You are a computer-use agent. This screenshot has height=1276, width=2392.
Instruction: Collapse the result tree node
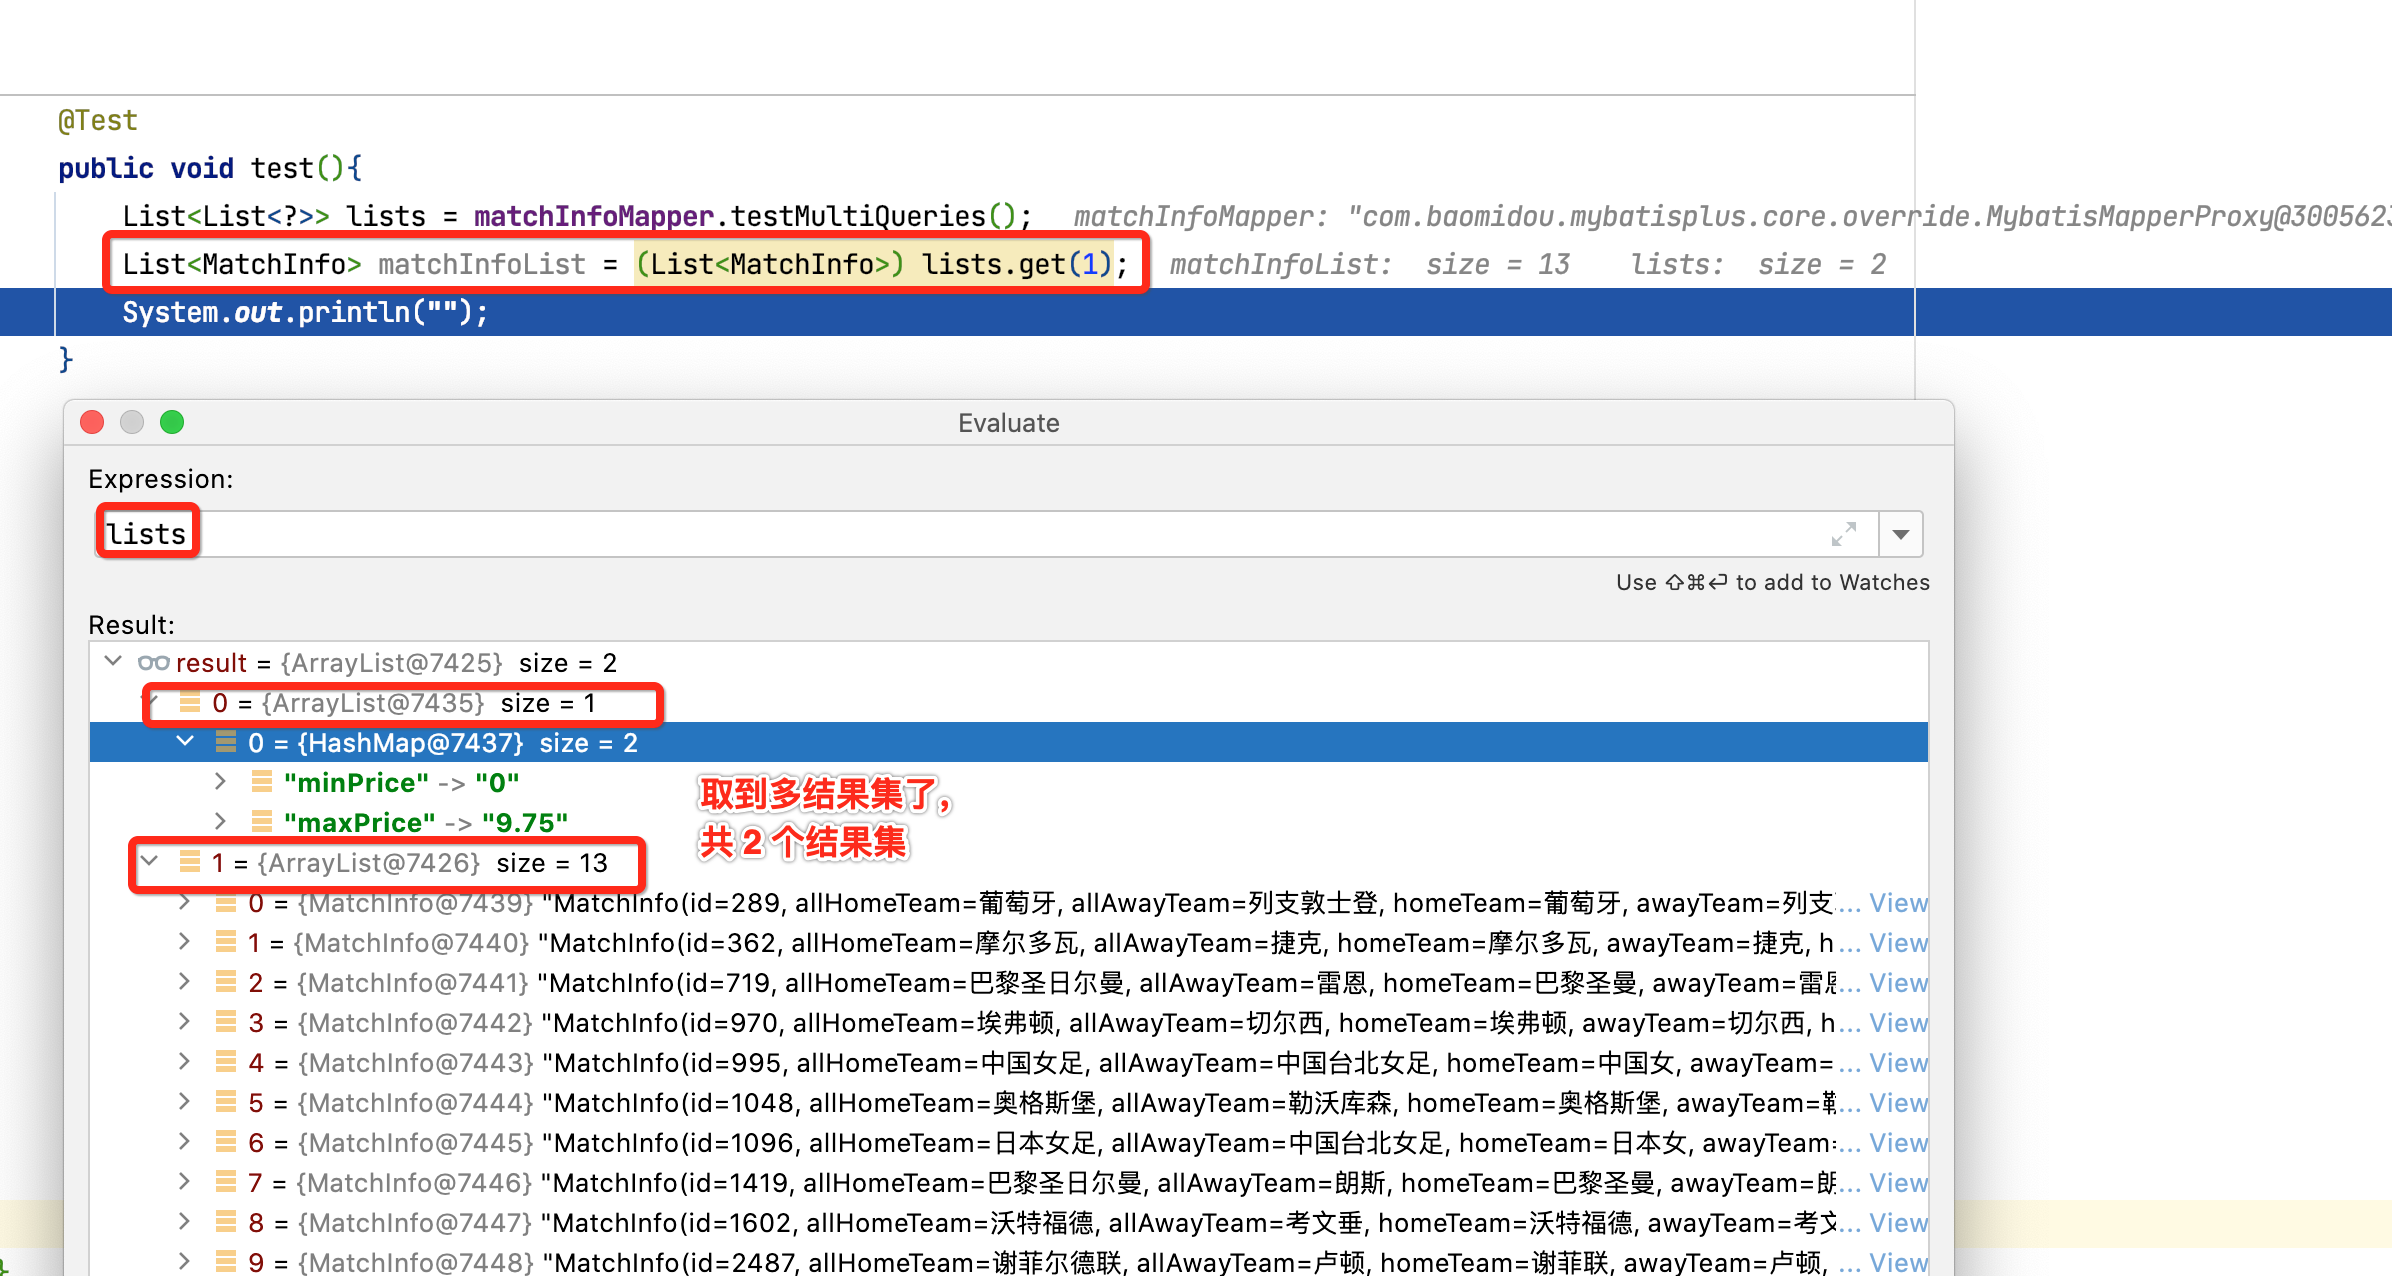(112, 661)
